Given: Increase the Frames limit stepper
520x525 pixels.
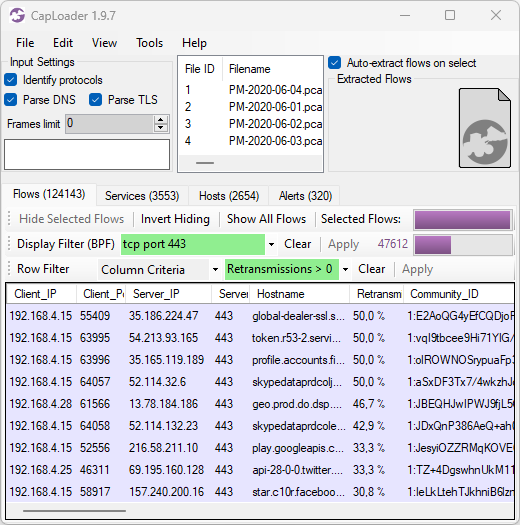Looking at the screenshot, I should click(x=161, y=120).
